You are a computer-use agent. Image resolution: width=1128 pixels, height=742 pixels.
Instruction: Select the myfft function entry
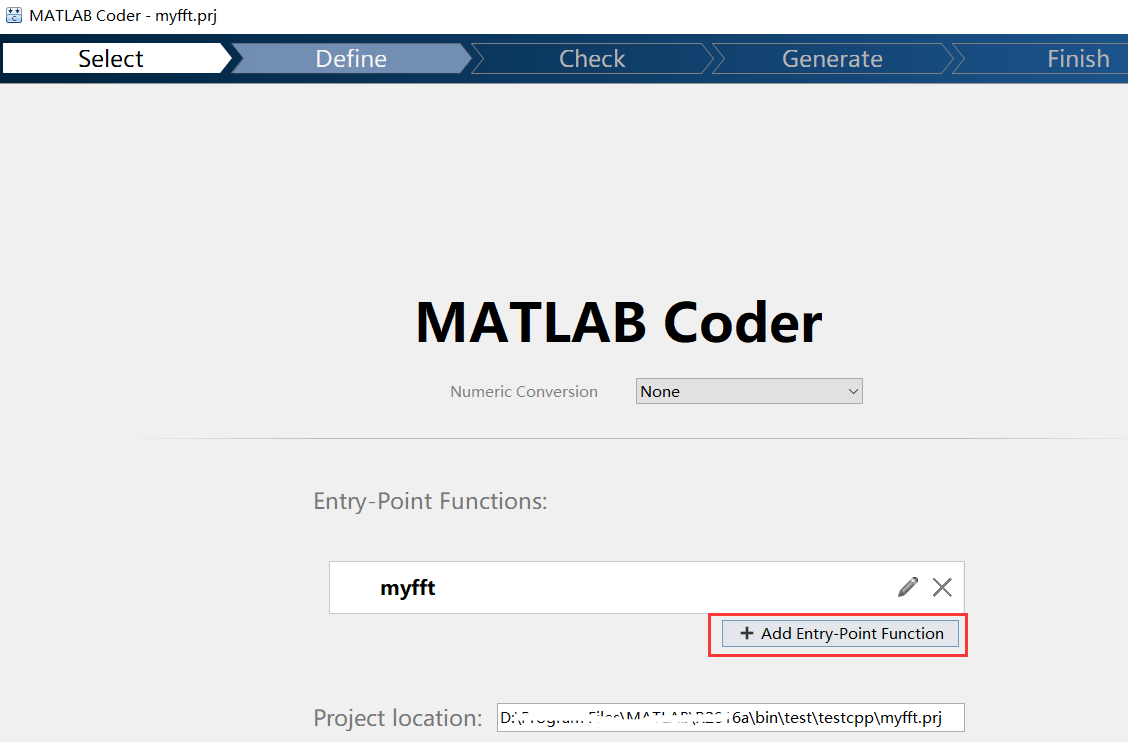[x=408, y=588]
